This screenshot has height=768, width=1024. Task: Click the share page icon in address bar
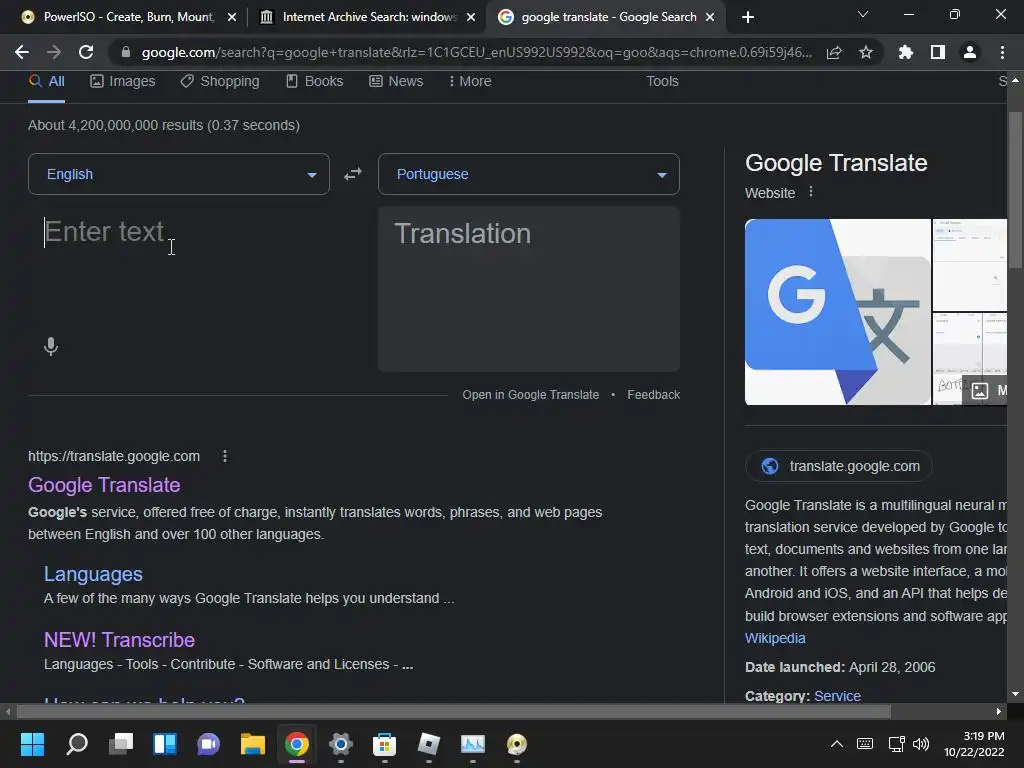(x=834, y=53)
